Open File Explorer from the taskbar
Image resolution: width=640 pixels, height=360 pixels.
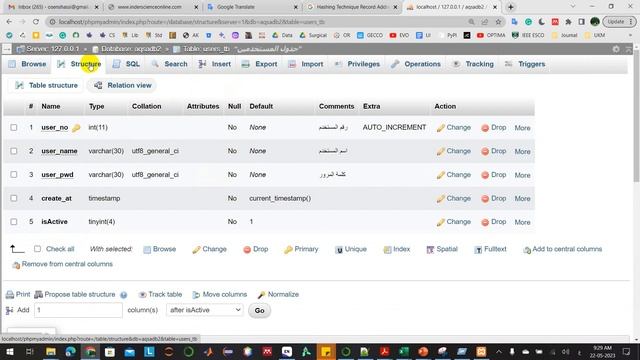(51, 351)
